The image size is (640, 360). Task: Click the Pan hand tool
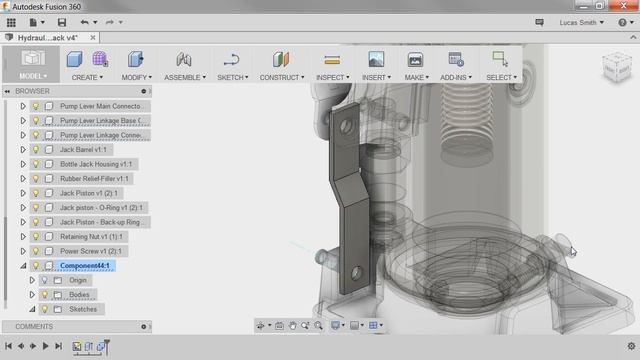(292, 326)
